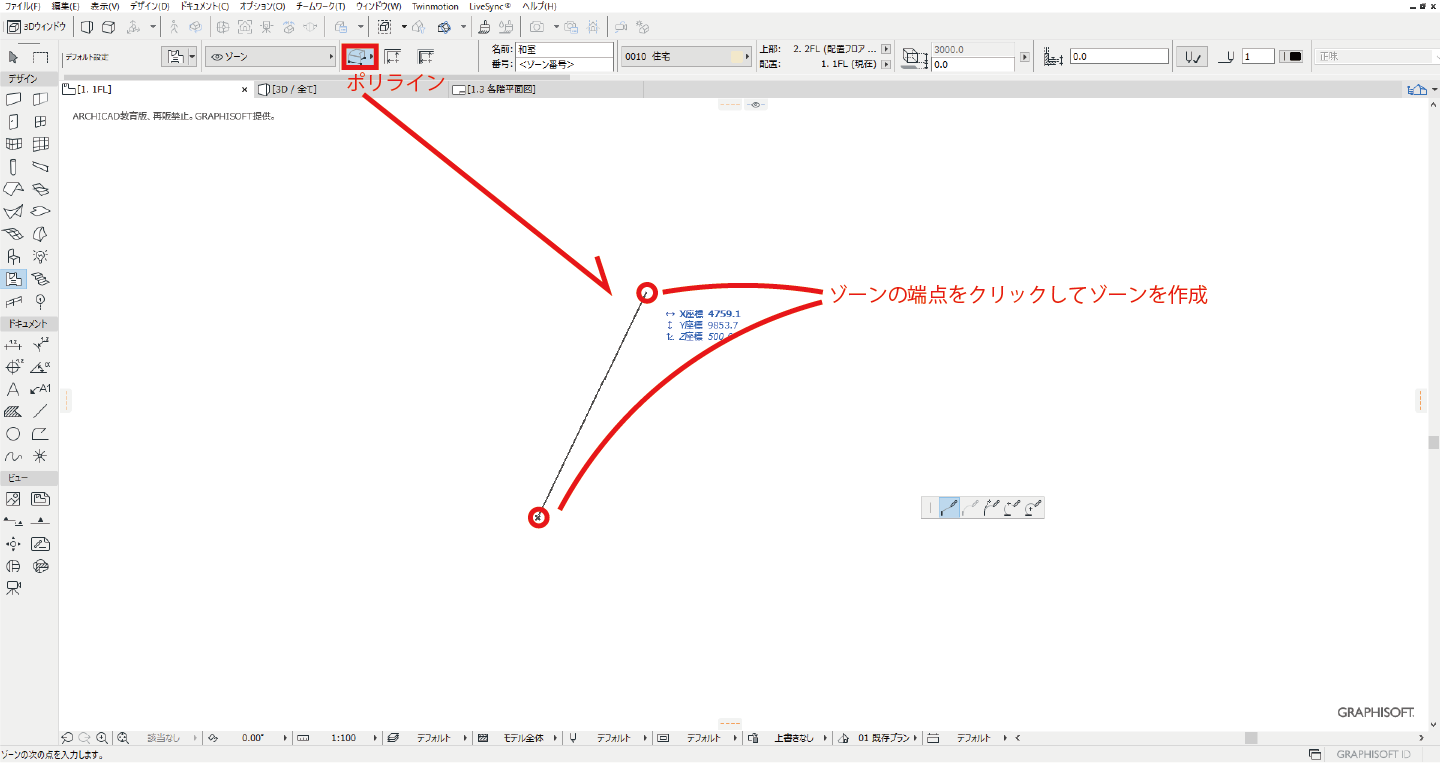Select the Camera tool in toolbox
1441x763 pixels.
click(13, 589)
